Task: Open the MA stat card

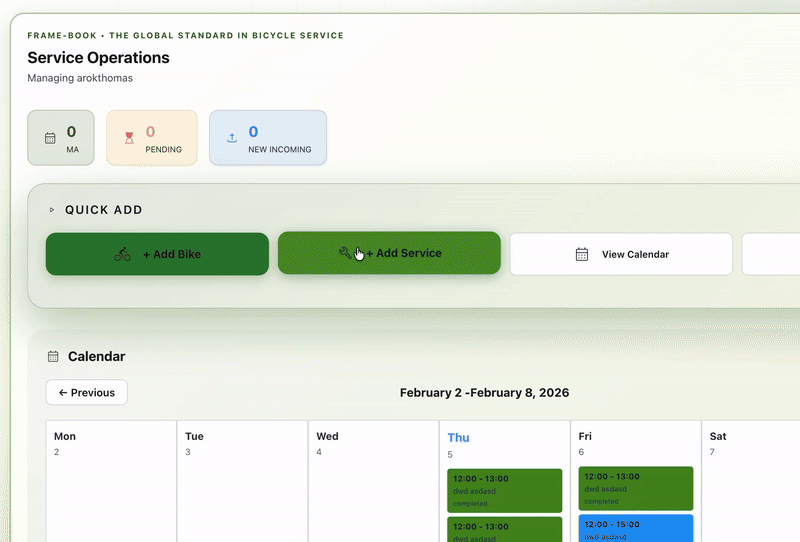Action: [x=61, y=138]
